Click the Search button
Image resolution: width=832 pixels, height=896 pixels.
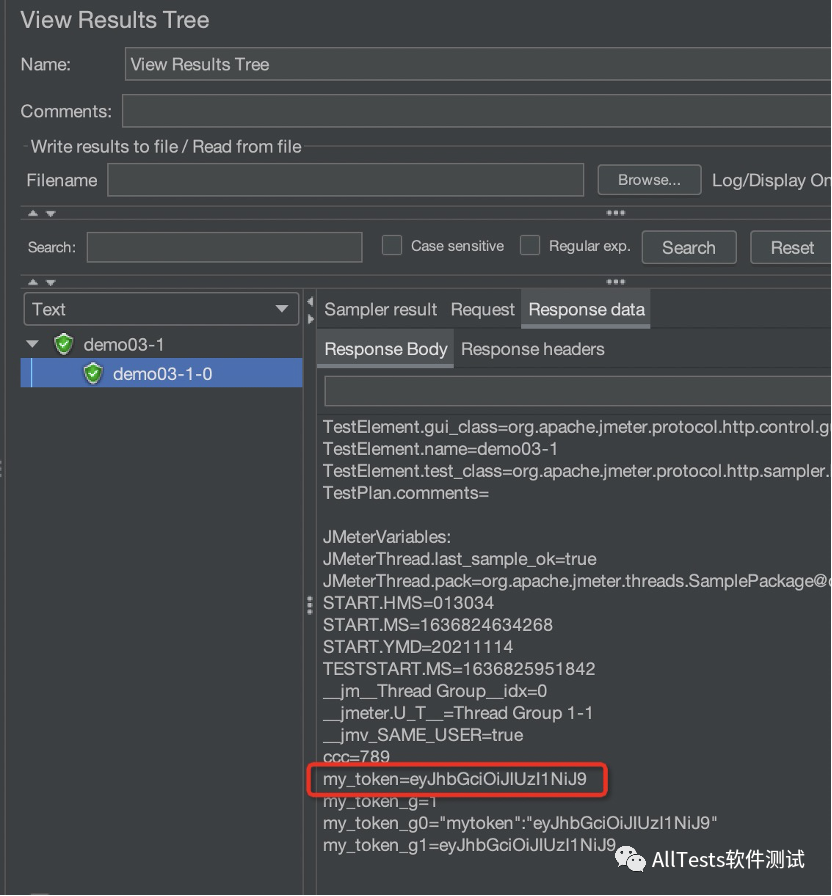[x=689, y=247]
